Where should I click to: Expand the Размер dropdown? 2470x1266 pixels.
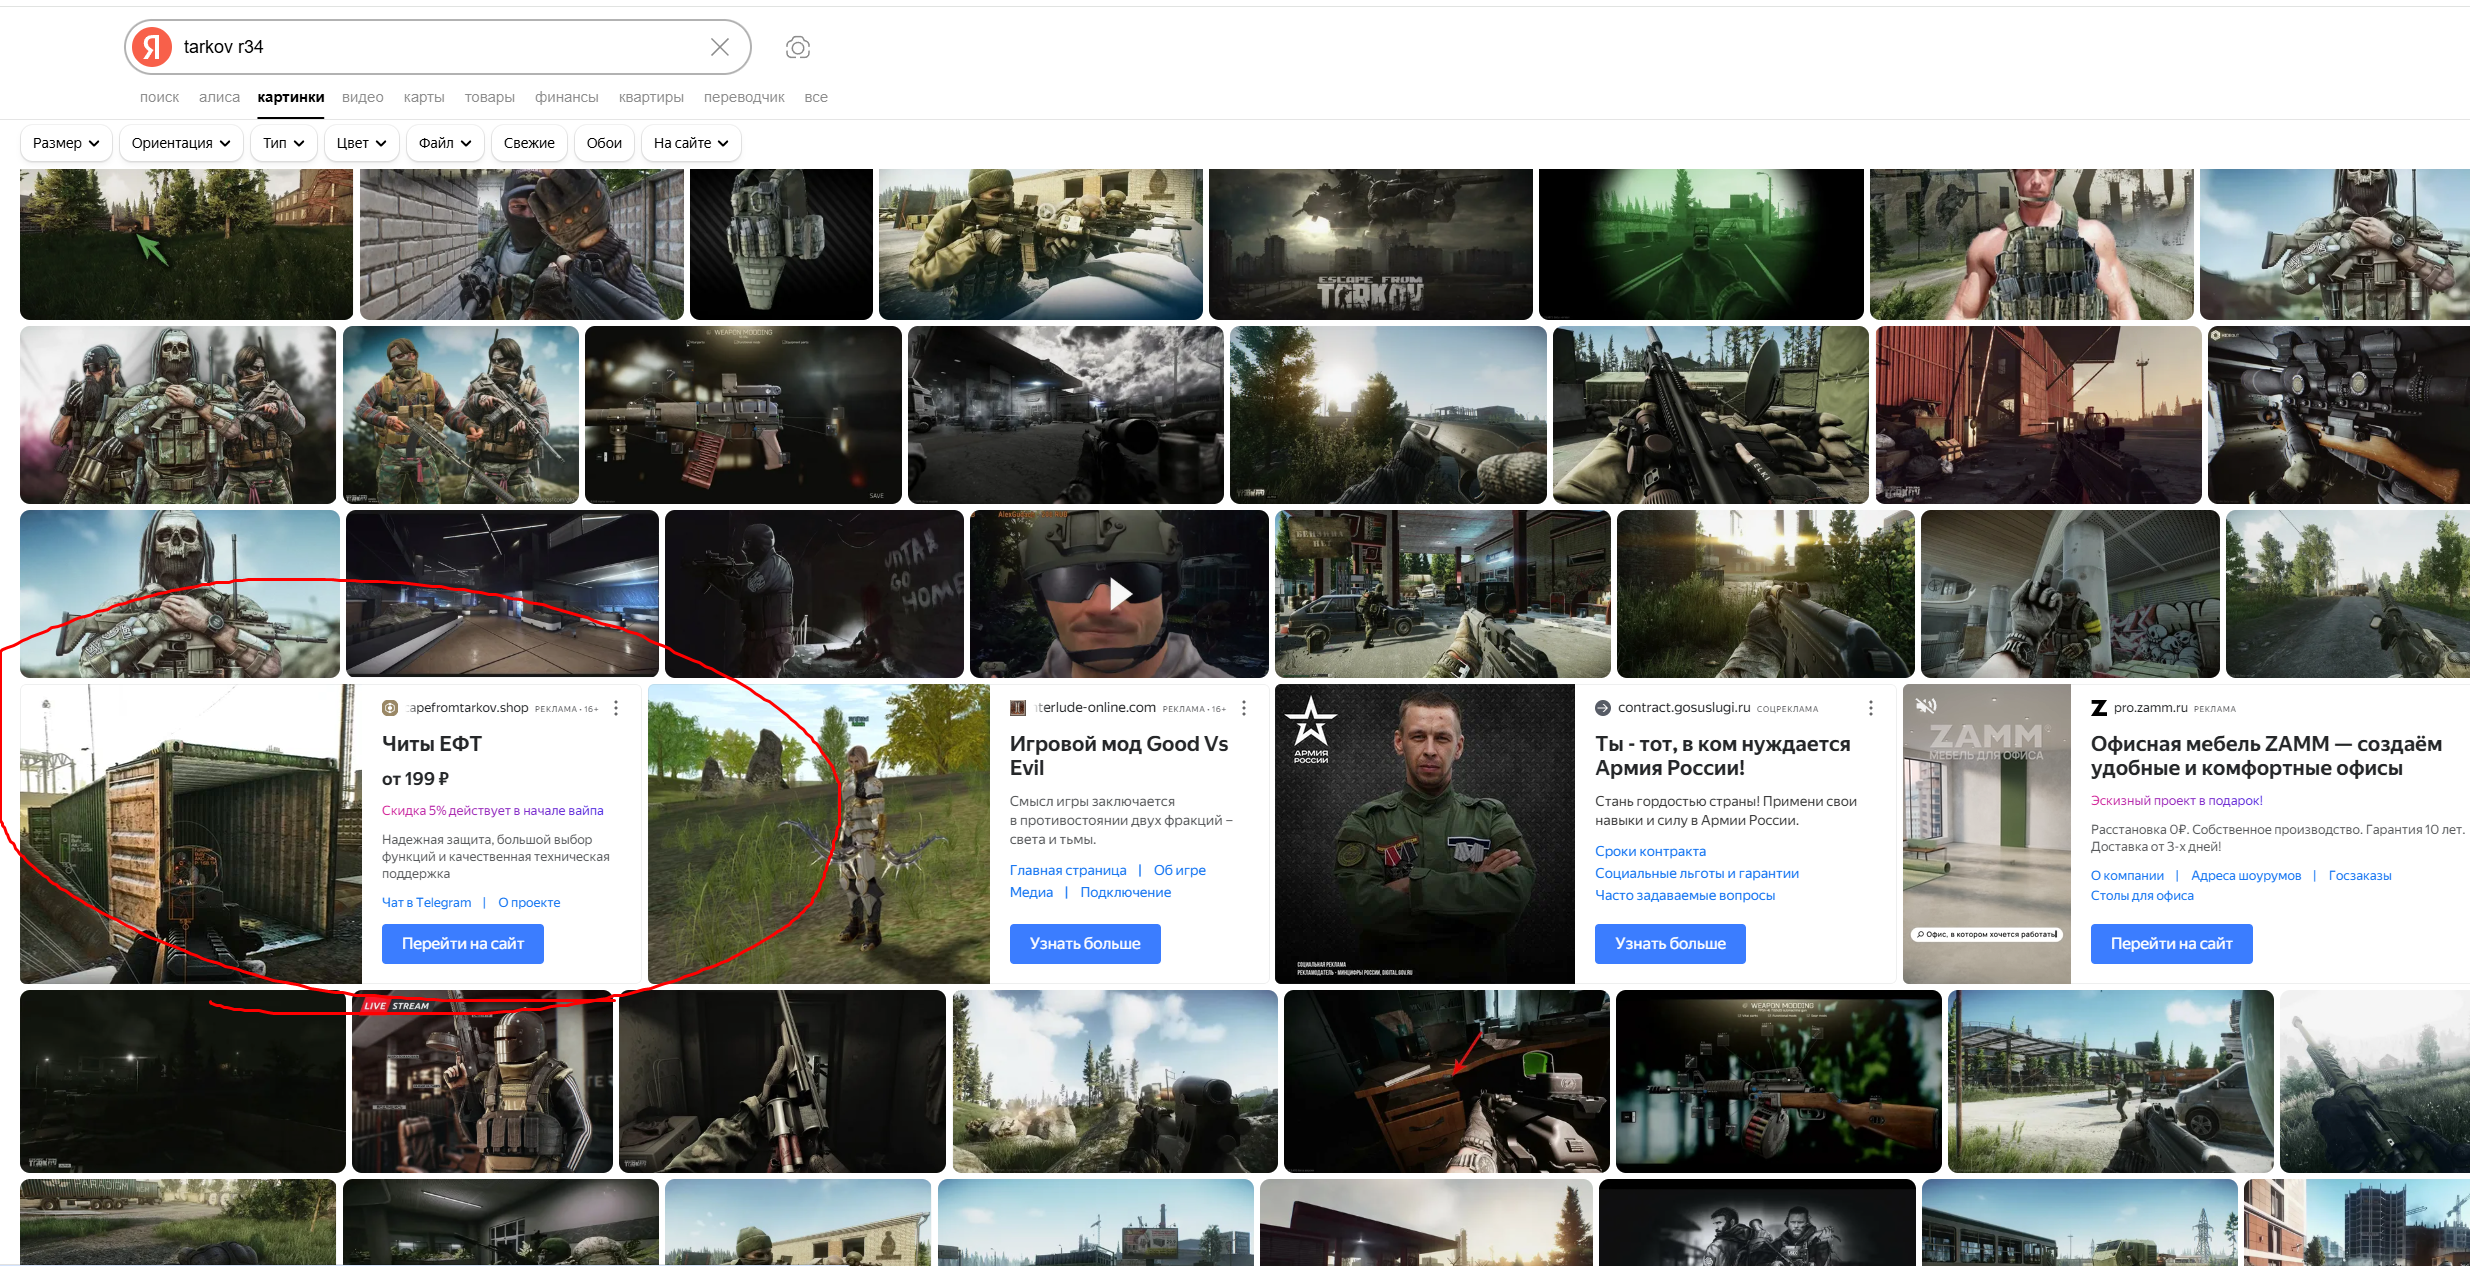click(66, 143)
